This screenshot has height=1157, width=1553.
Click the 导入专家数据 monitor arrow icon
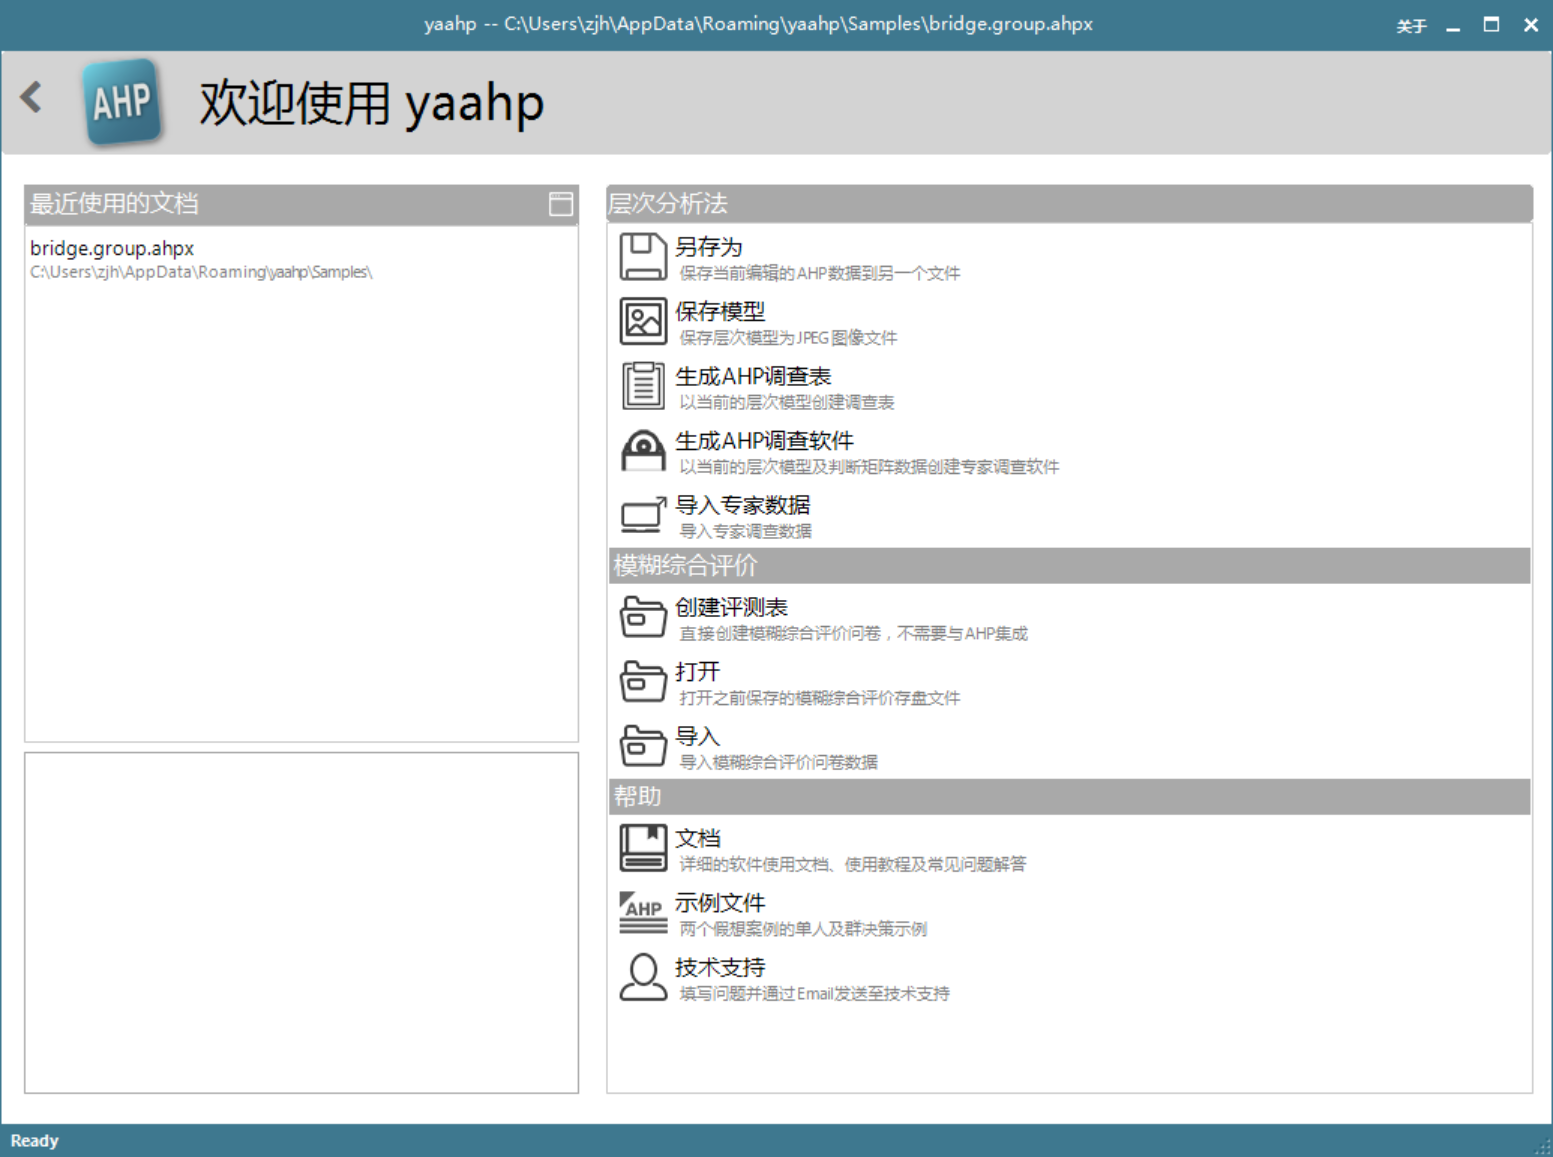(x=643, y=515)
